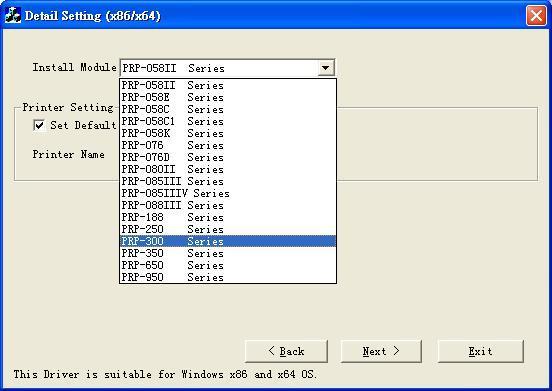Choose PRP-058C1 Series option
Screen dimensions: 552x391
(x=228, y=121)
